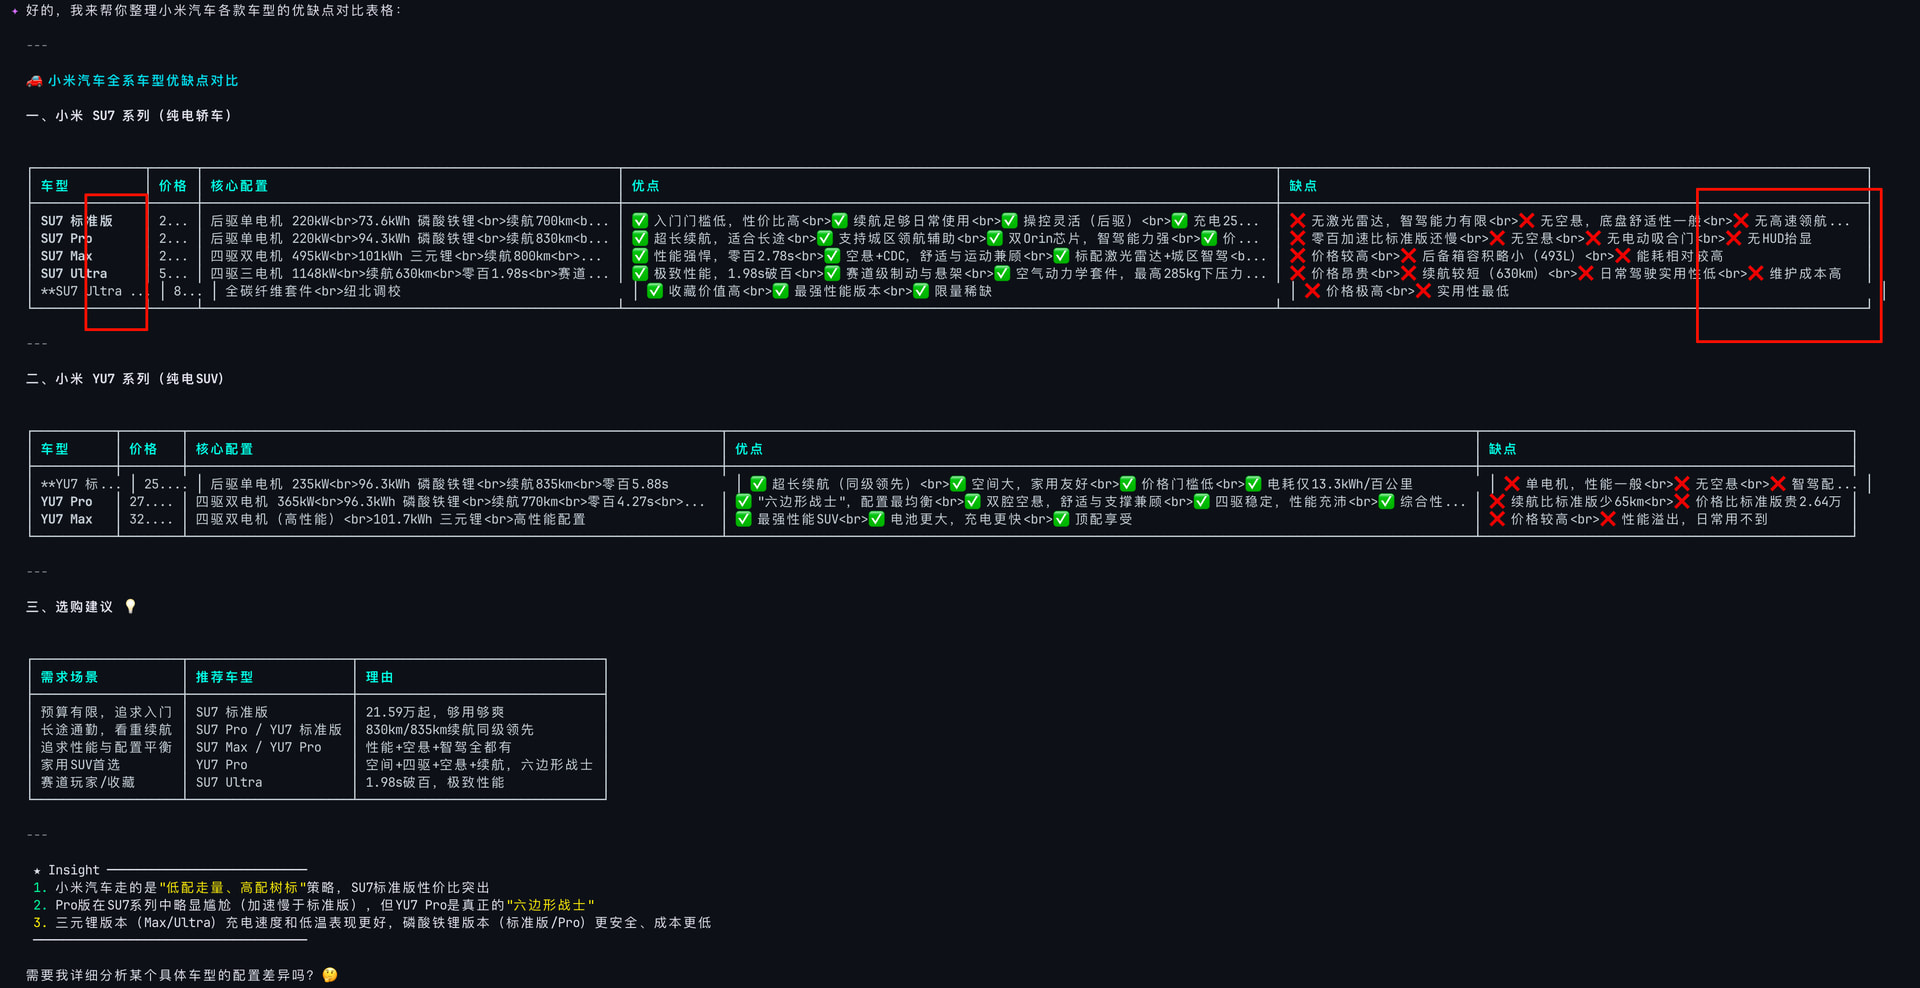Click the green check before 极致性能，1.98s破百
1920x988 pixels.
point(640,274)
